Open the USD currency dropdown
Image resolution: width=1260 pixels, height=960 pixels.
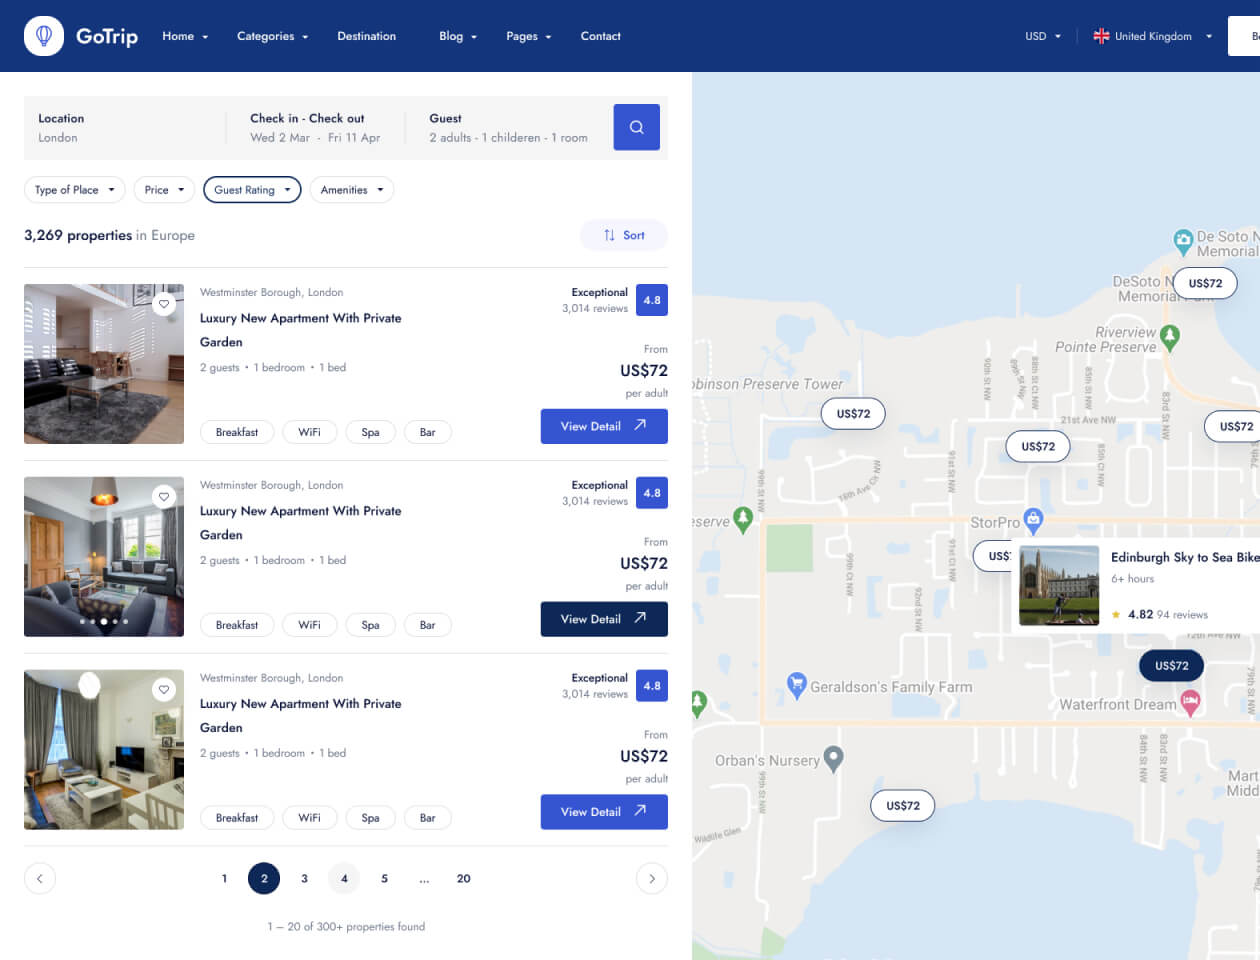(1043, 36)
